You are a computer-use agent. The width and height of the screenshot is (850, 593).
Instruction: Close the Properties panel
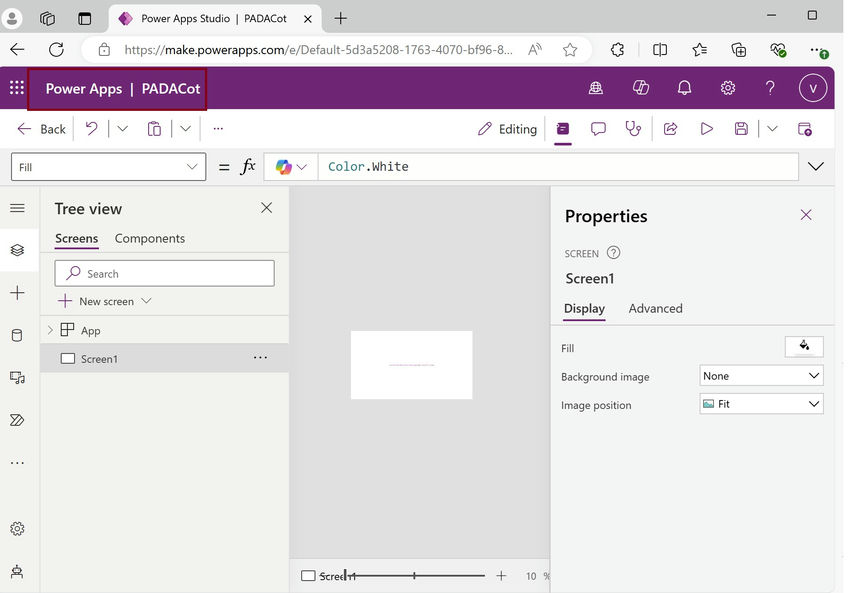[x=806, y=215]
